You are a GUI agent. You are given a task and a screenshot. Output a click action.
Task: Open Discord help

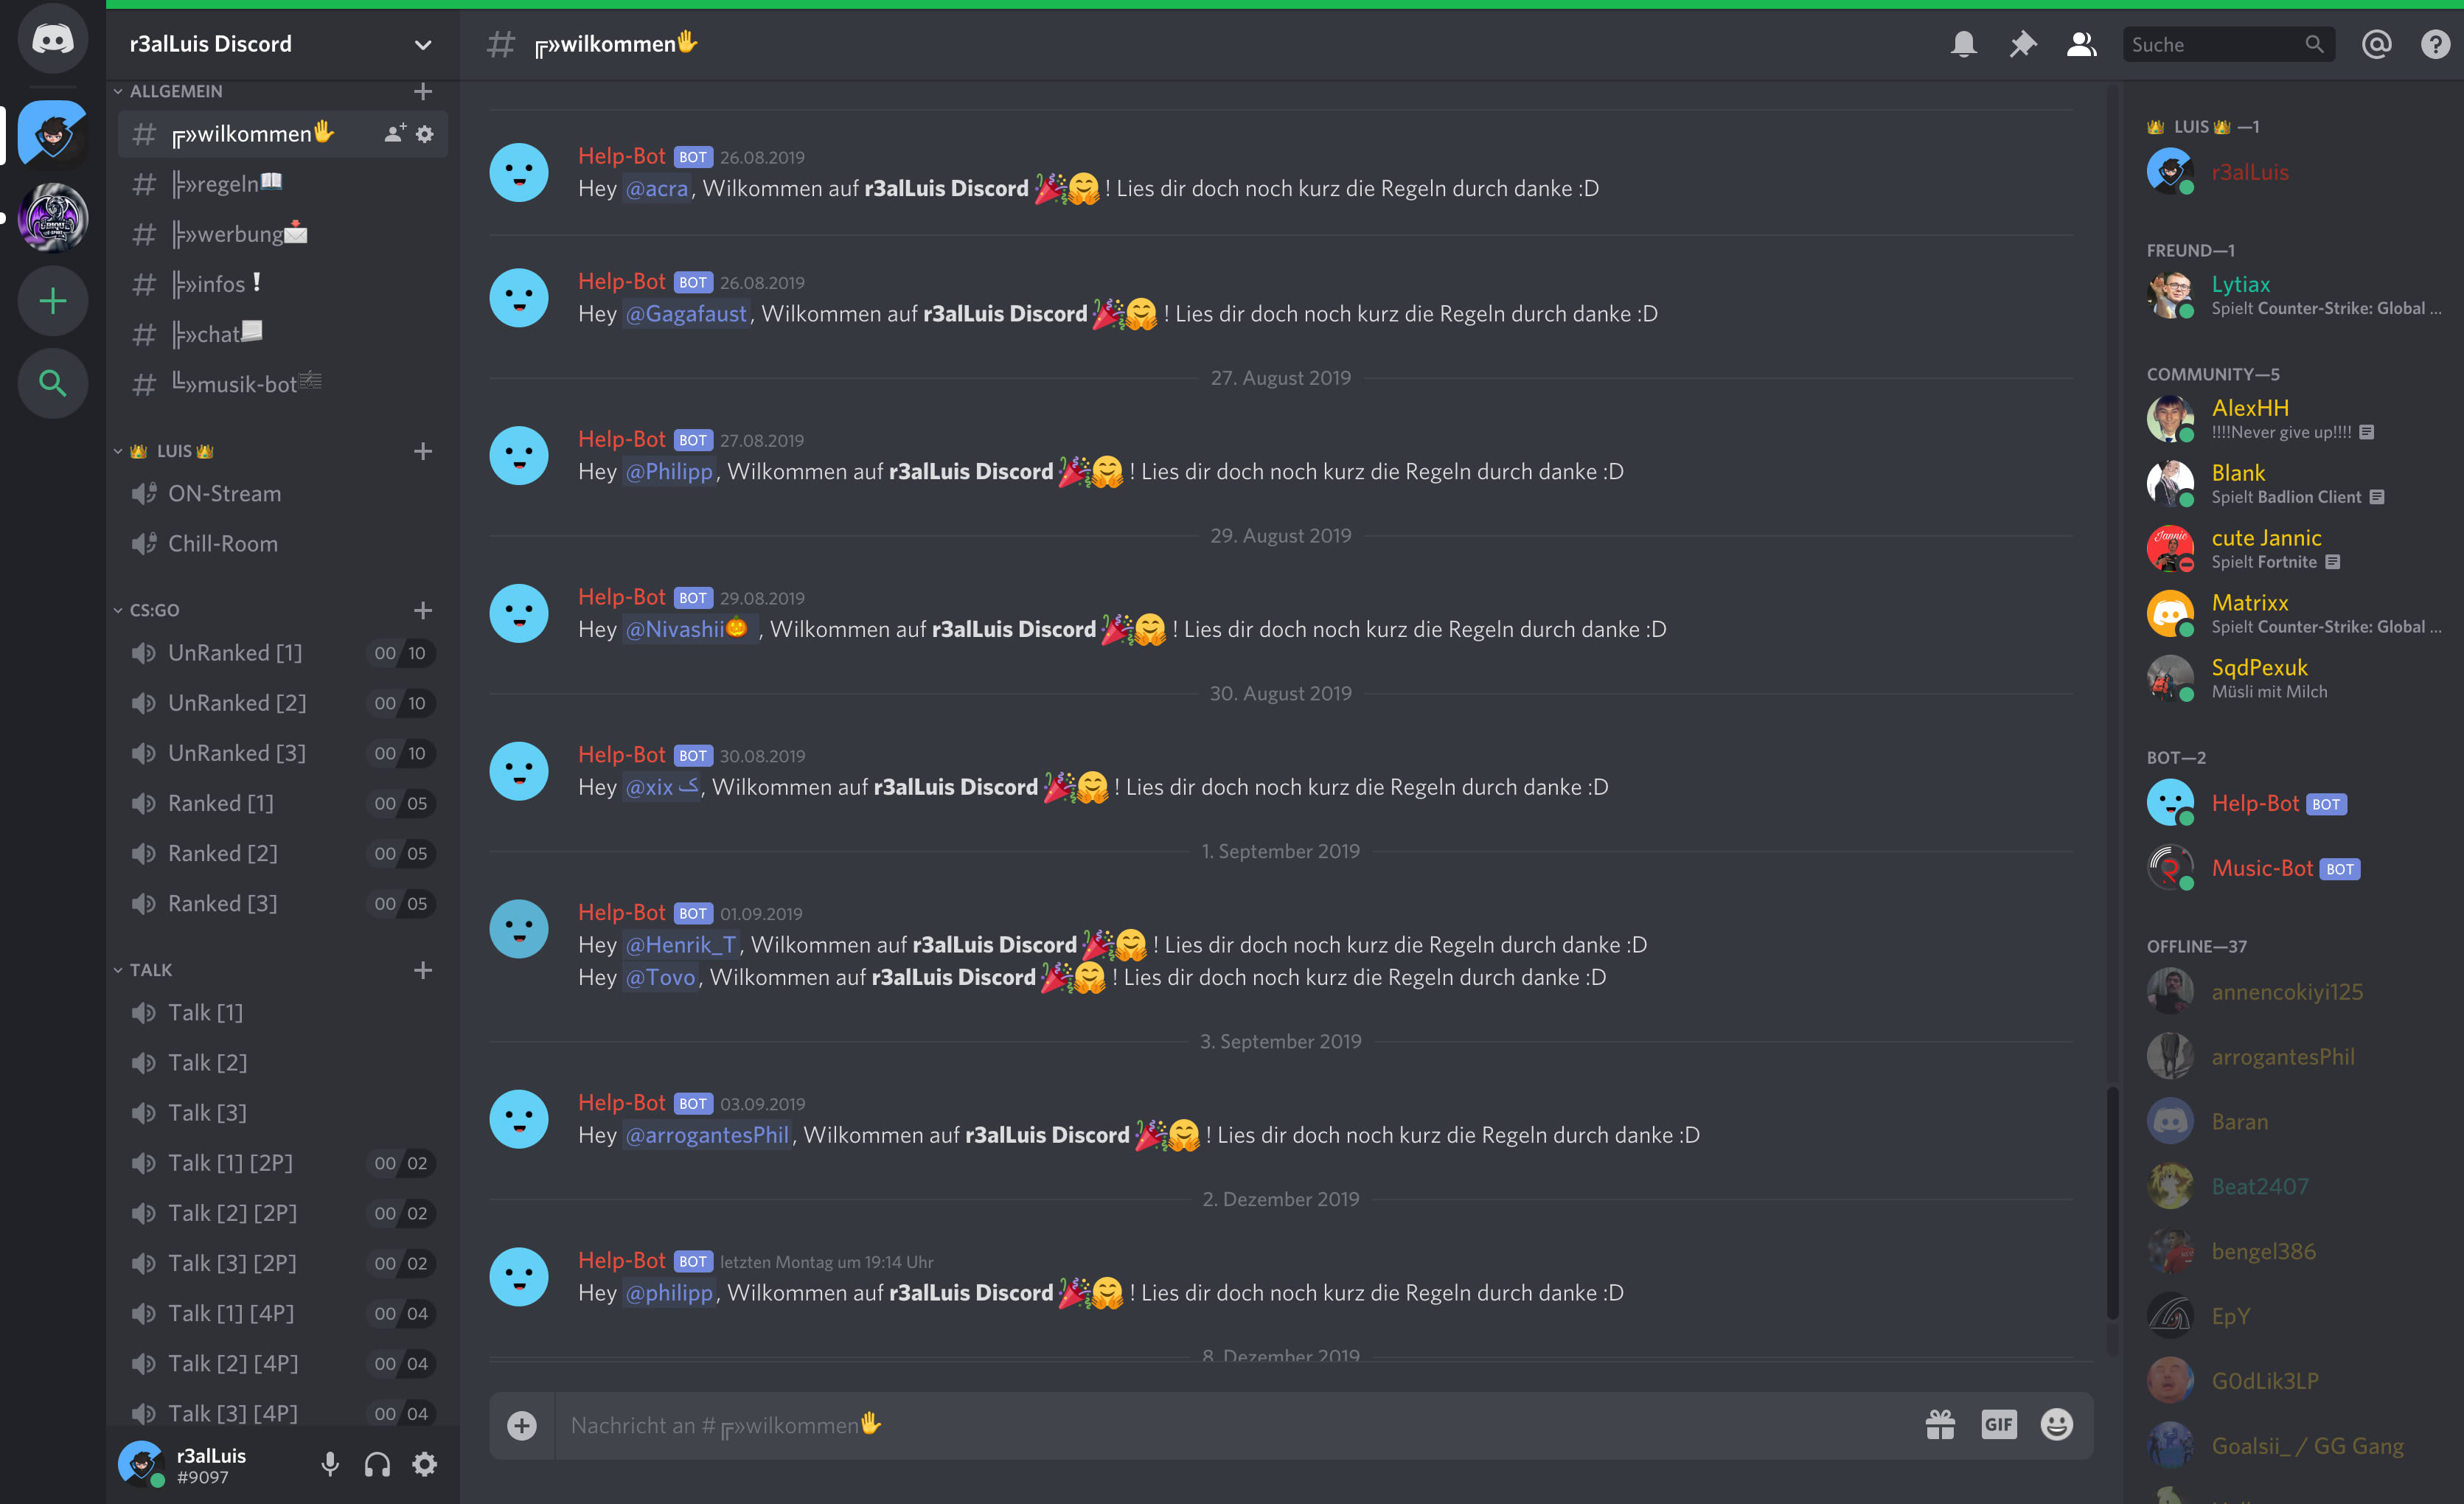click(2435, 44)
